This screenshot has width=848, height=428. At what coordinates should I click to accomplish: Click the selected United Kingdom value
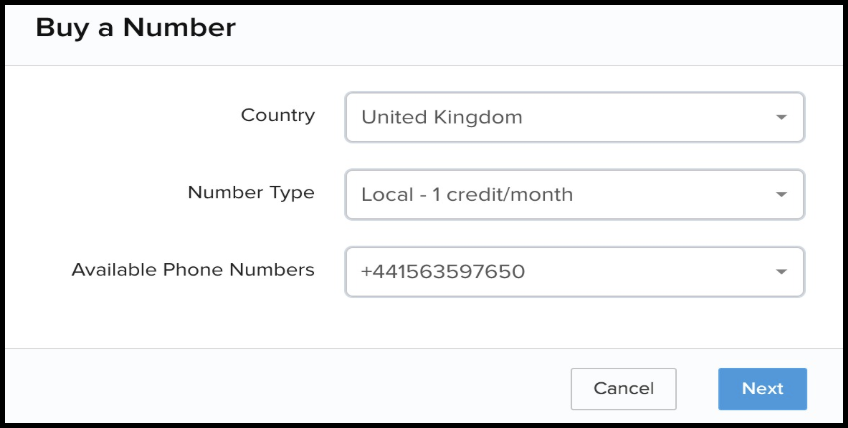coord(441,118)
